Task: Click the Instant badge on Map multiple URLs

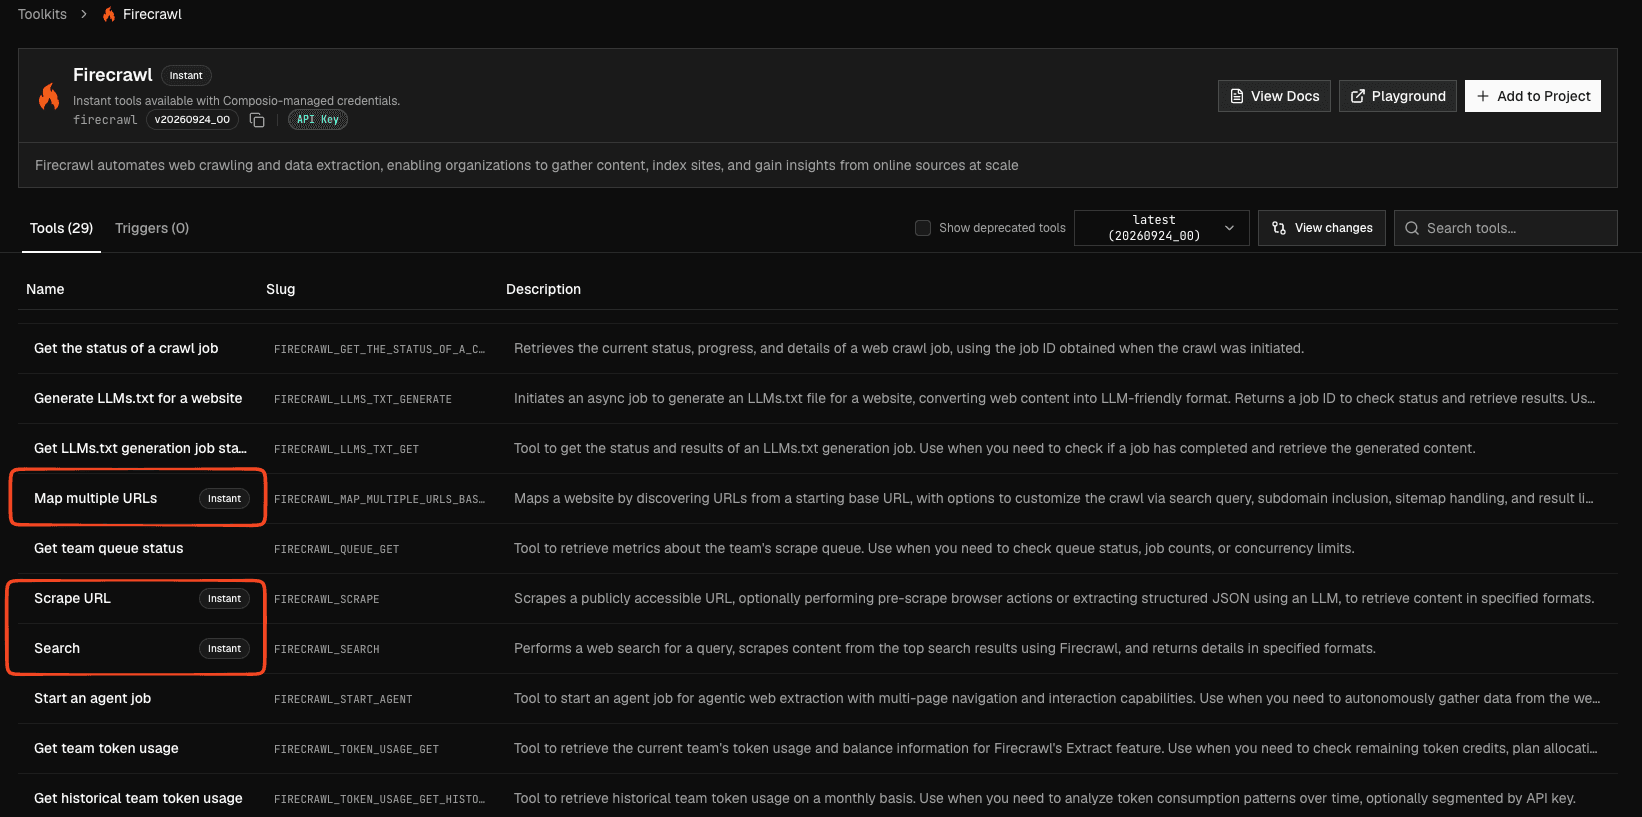Action: (224, 498)
